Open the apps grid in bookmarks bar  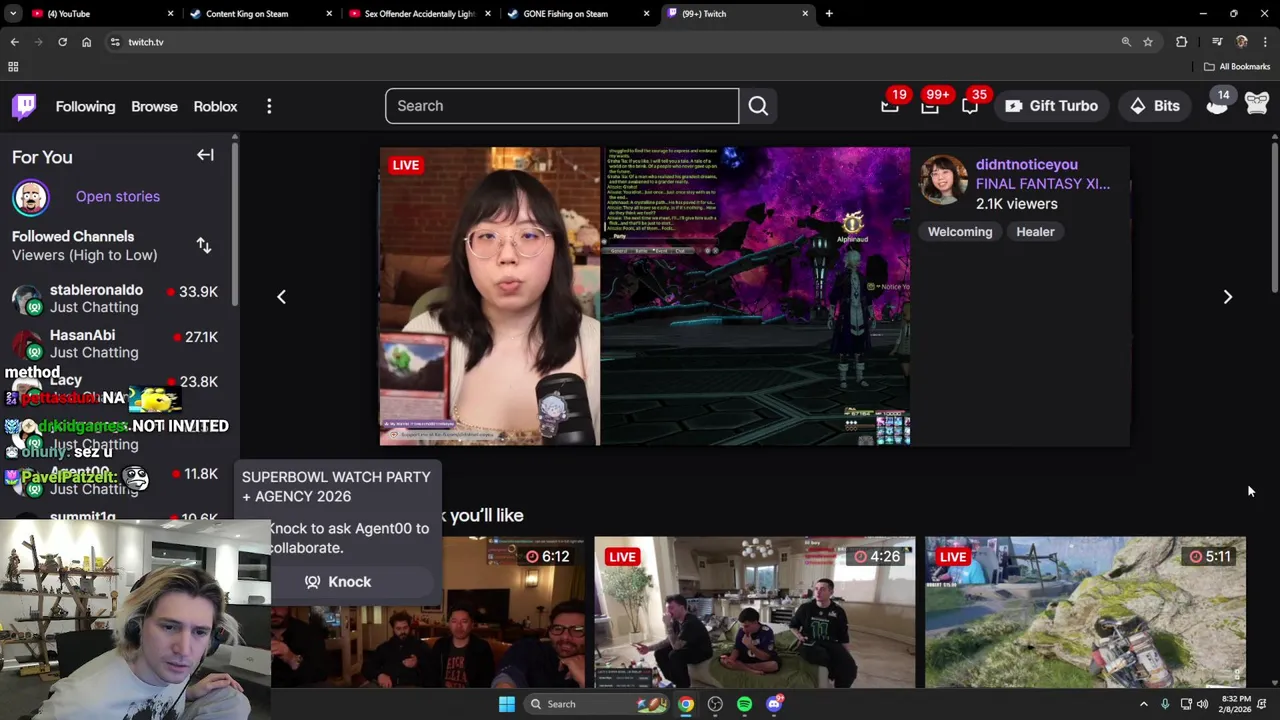pyautogui.click(x=13, y=67)
